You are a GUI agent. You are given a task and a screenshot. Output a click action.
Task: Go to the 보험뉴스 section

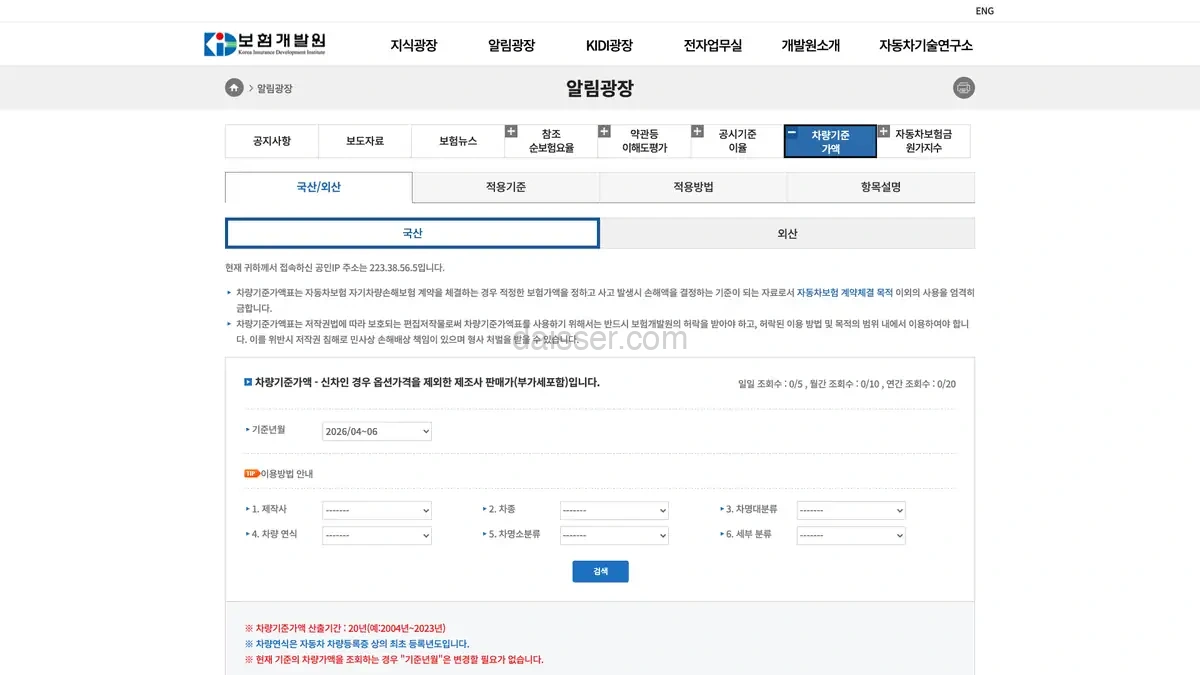458,141
